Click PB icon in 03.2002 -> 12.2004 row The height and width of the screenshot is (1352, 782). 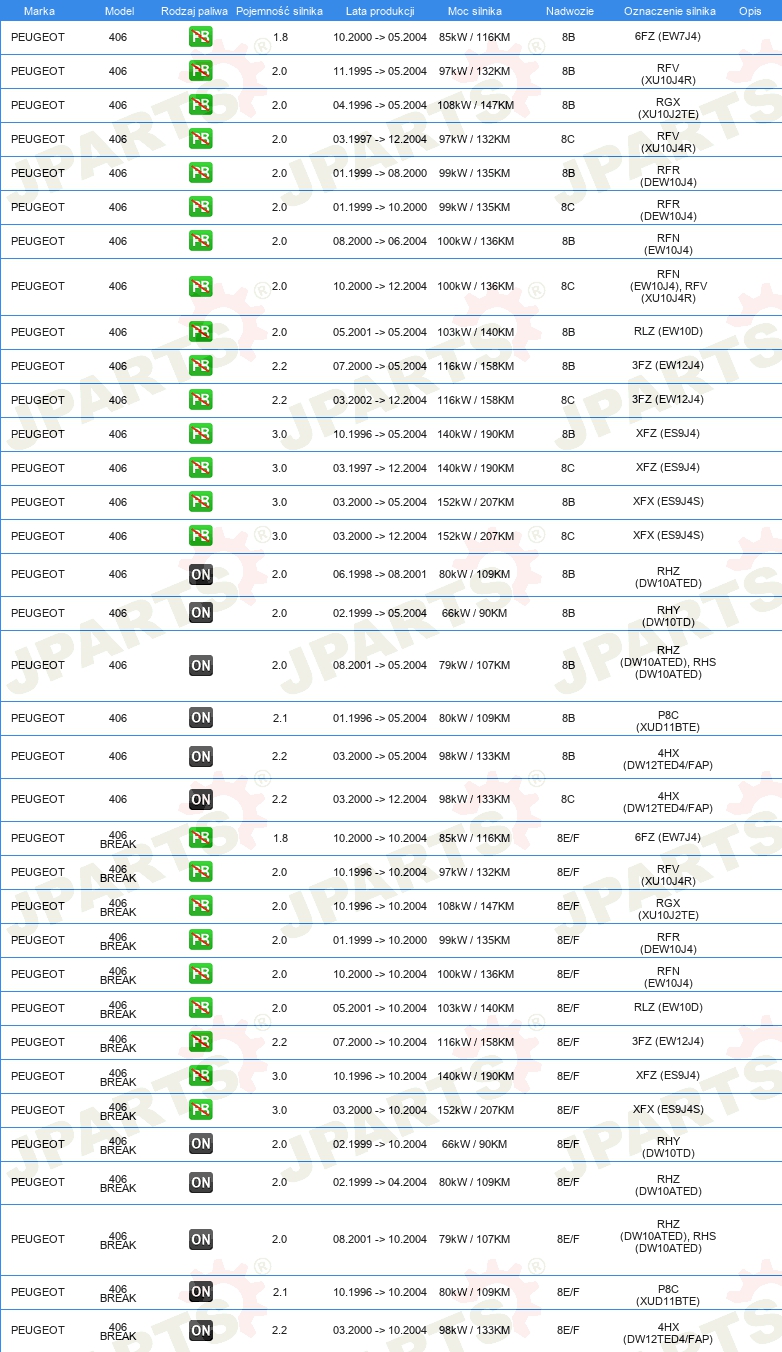(x=201, y=400)
